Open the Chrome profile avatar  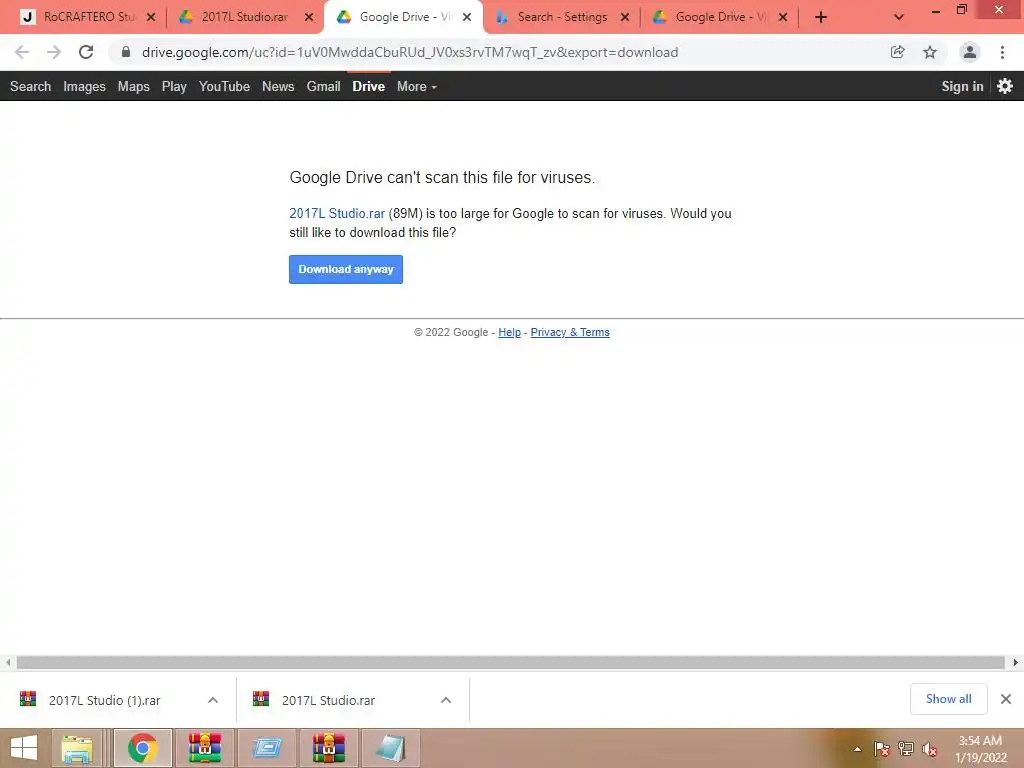[970, 52]
